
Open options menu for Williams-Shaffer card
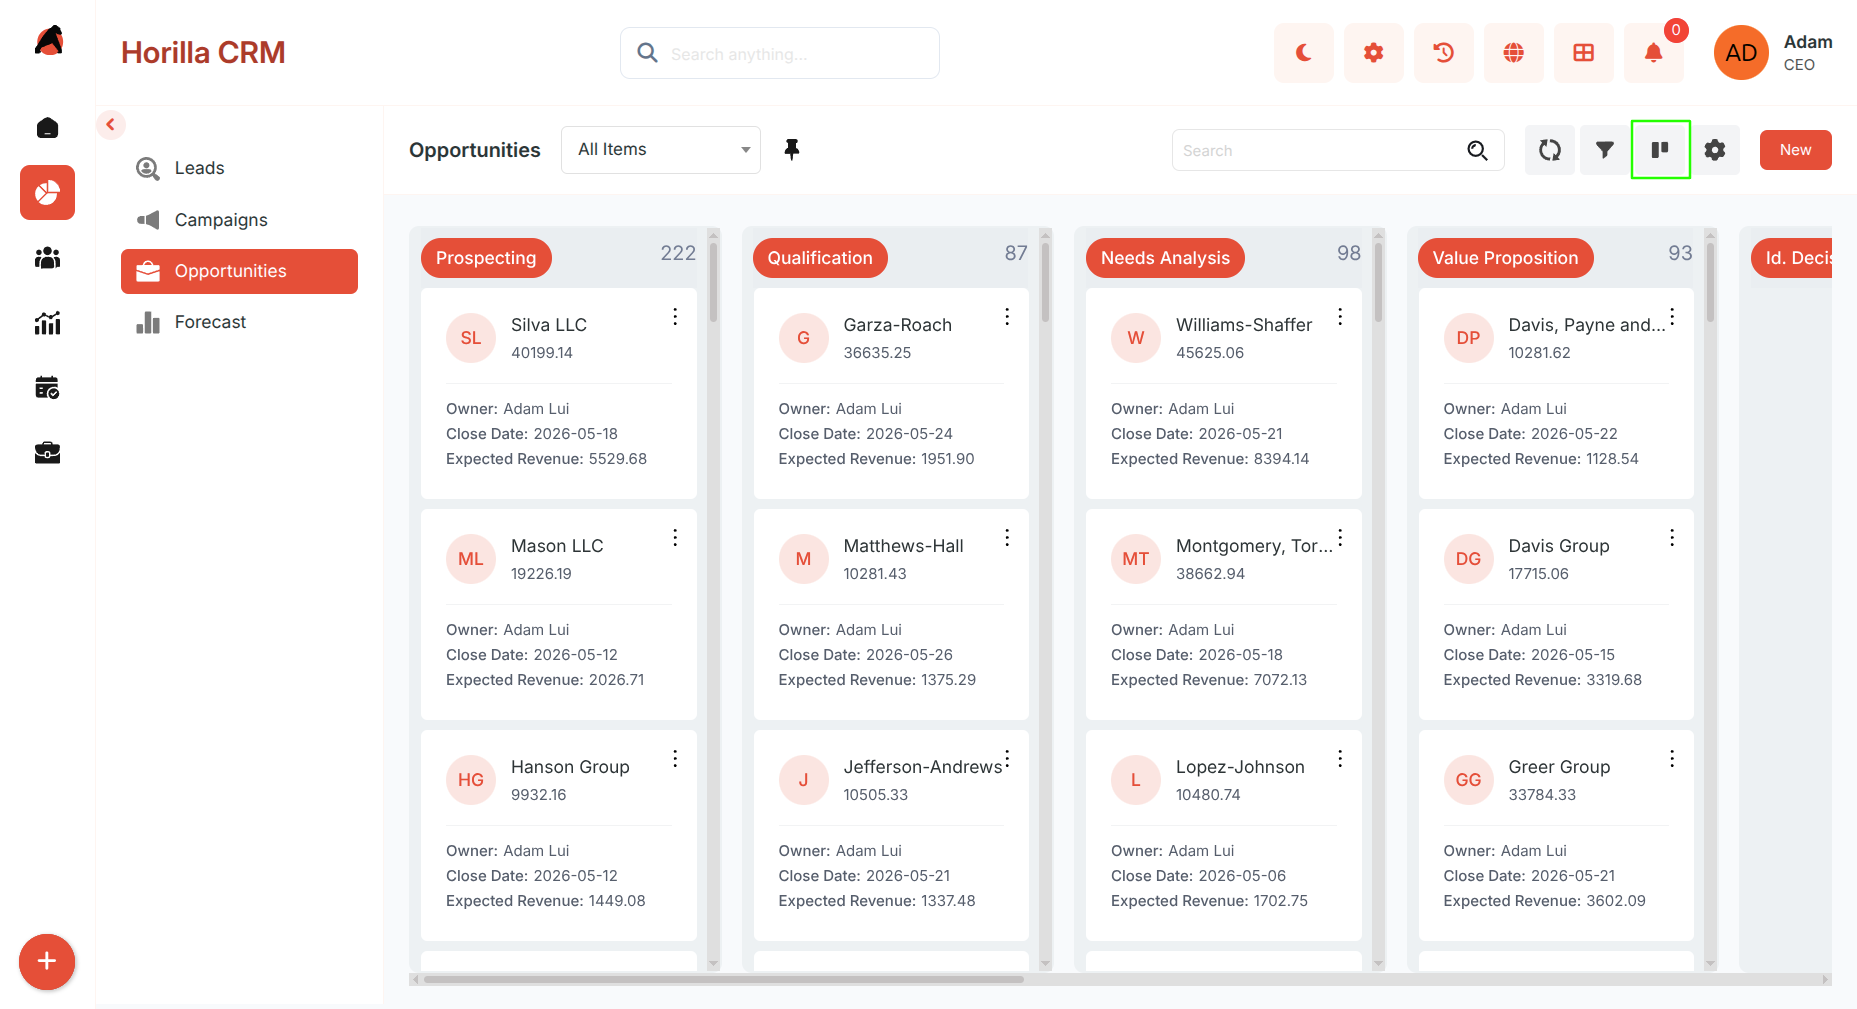(x=1340, y=317)
